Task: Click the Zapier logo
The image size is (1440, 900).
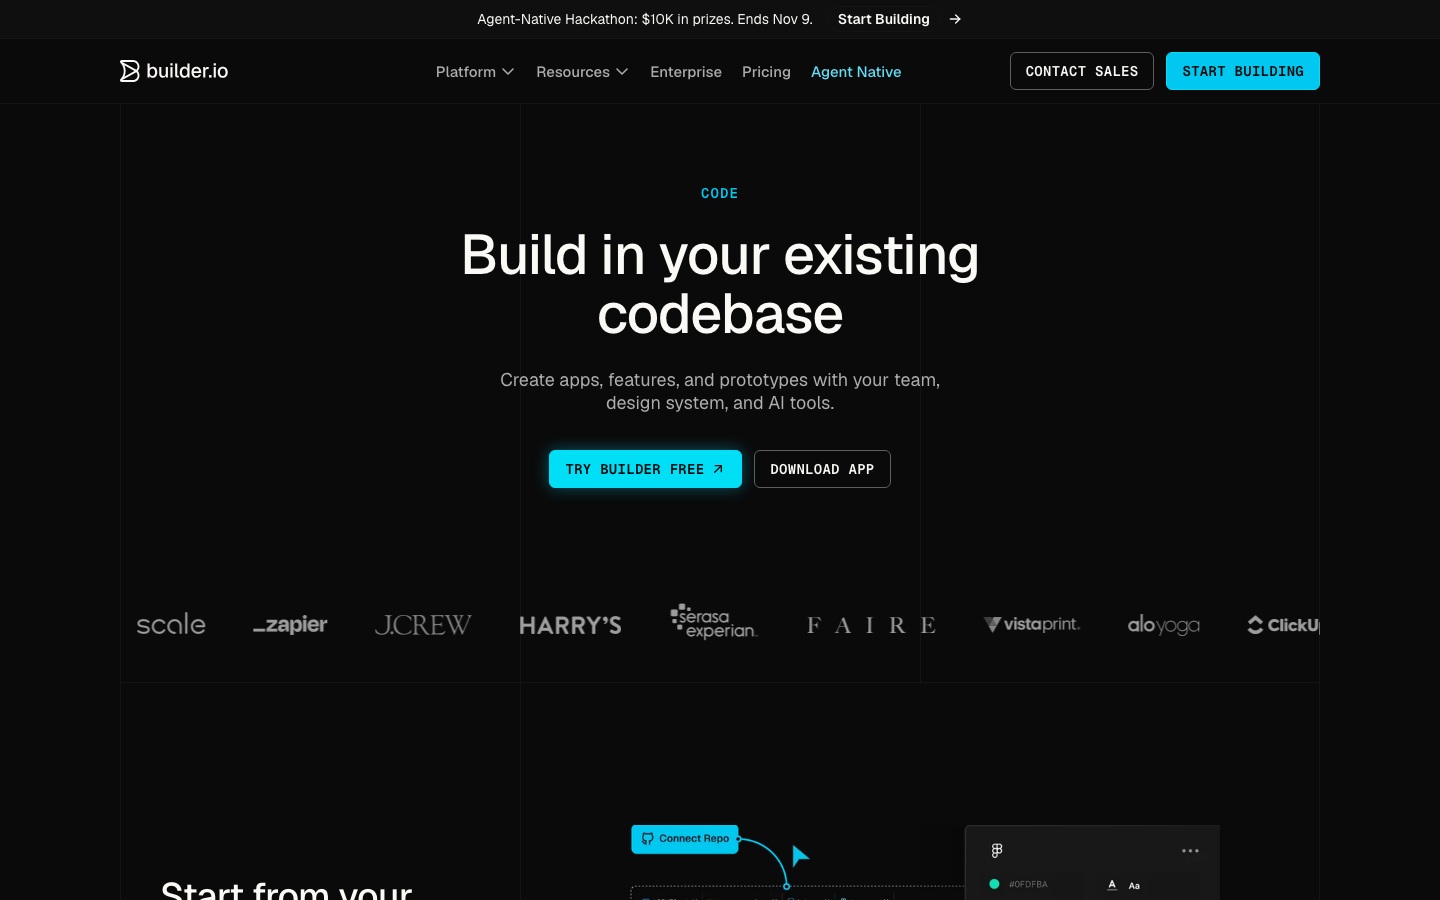Action: coord(290,625)
